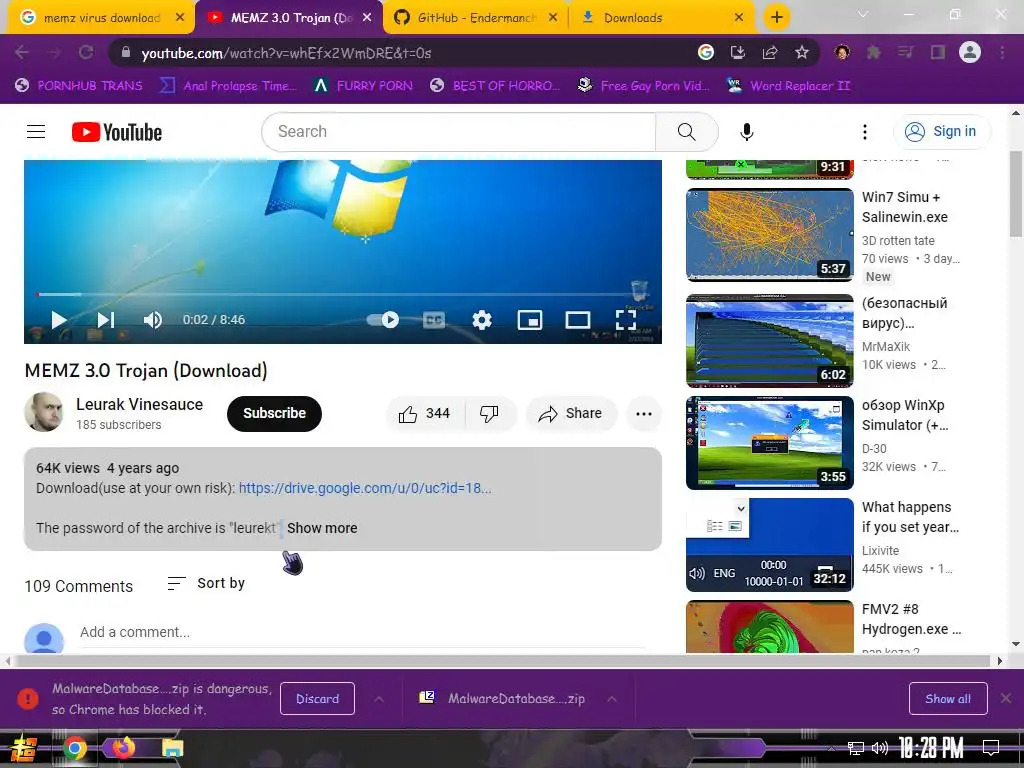
Task: Open Chrome extensions puzzle icon
Action: 873,52
